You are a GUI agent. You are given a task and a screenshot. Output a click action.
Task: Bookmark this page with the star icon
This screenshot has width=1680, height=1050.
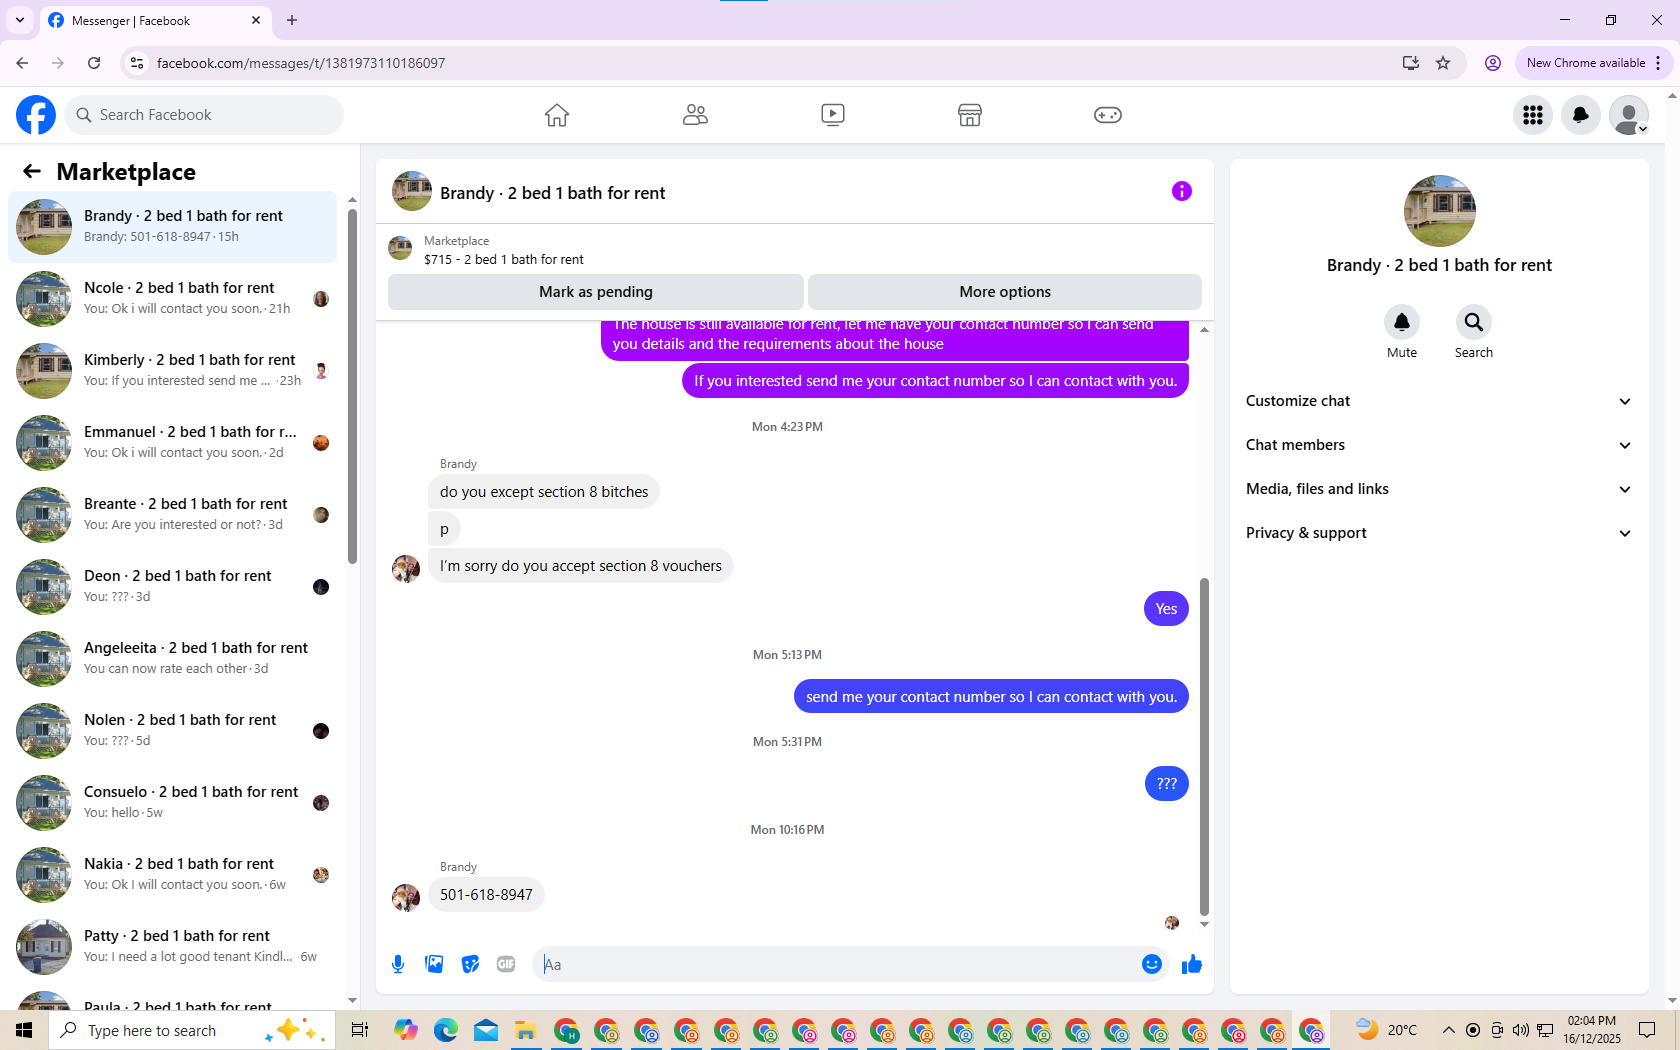1443,63
